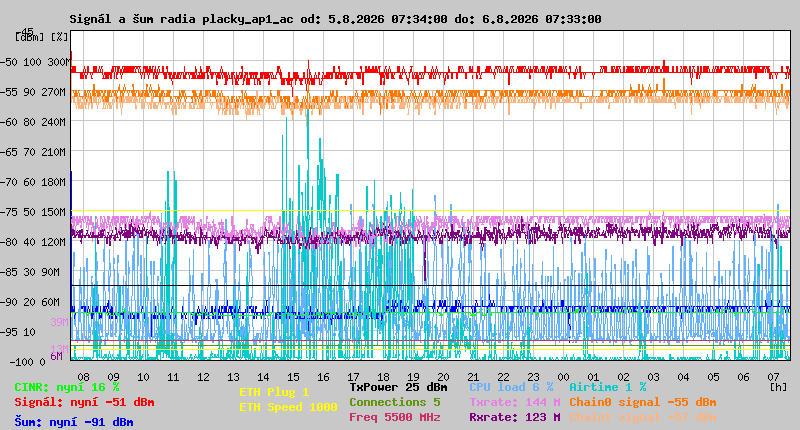Select the "Signál: nyní -51 dBm" legend entry

point(84,402)
